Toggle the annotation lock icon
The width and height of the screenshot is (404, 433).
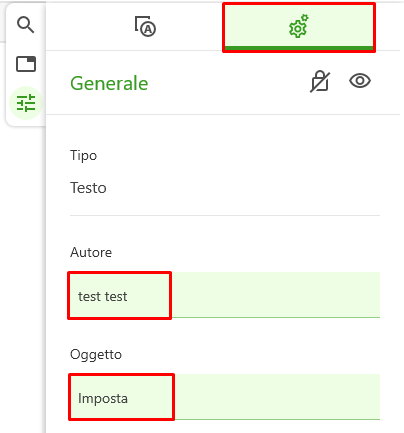click(x=320, y=81)
